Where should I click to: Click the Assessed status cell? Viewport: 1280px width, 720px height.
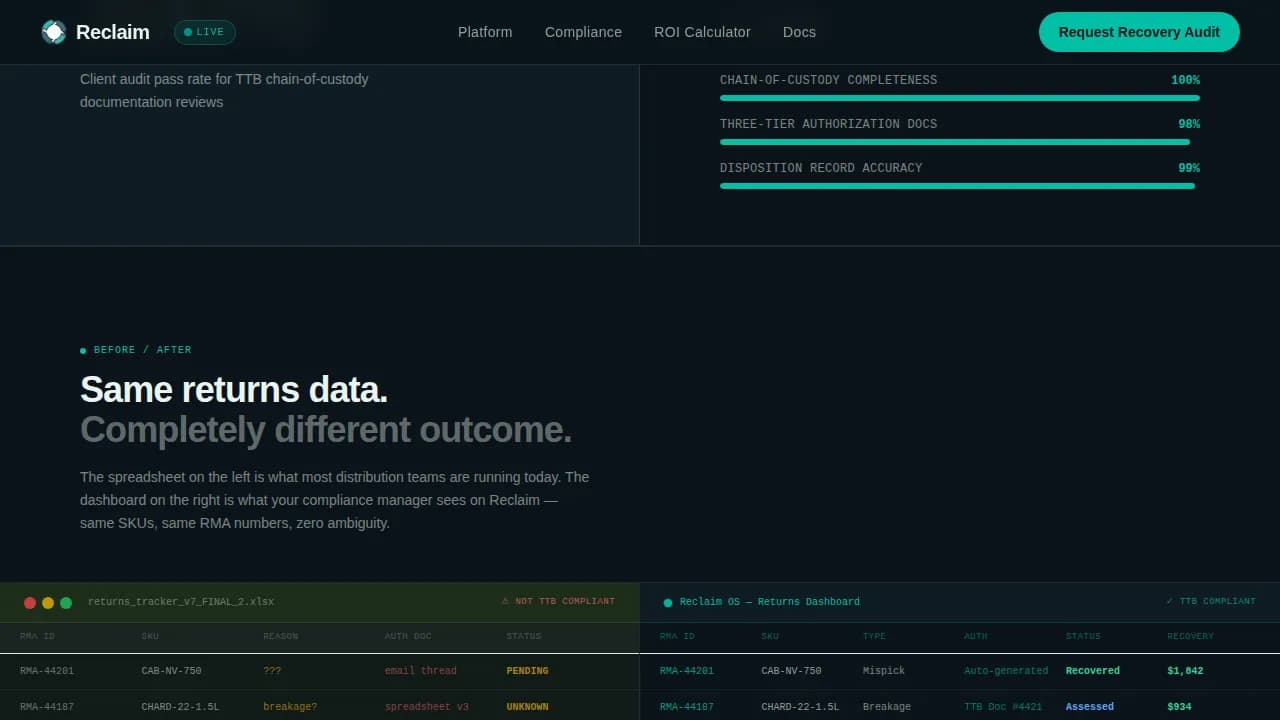pyautogui.click(x=1090, y=707)
